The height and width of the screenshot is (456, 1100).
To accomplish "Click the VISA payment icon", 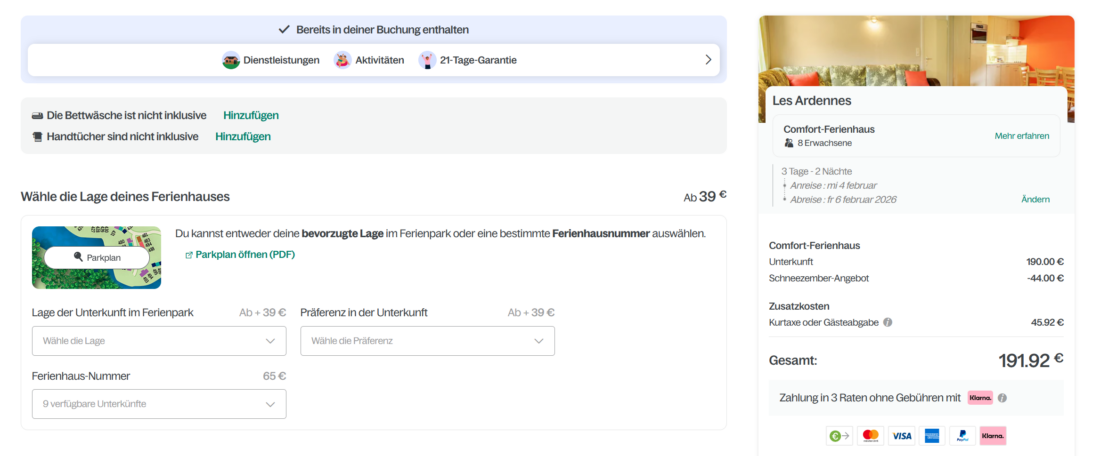I will point(901,436).
